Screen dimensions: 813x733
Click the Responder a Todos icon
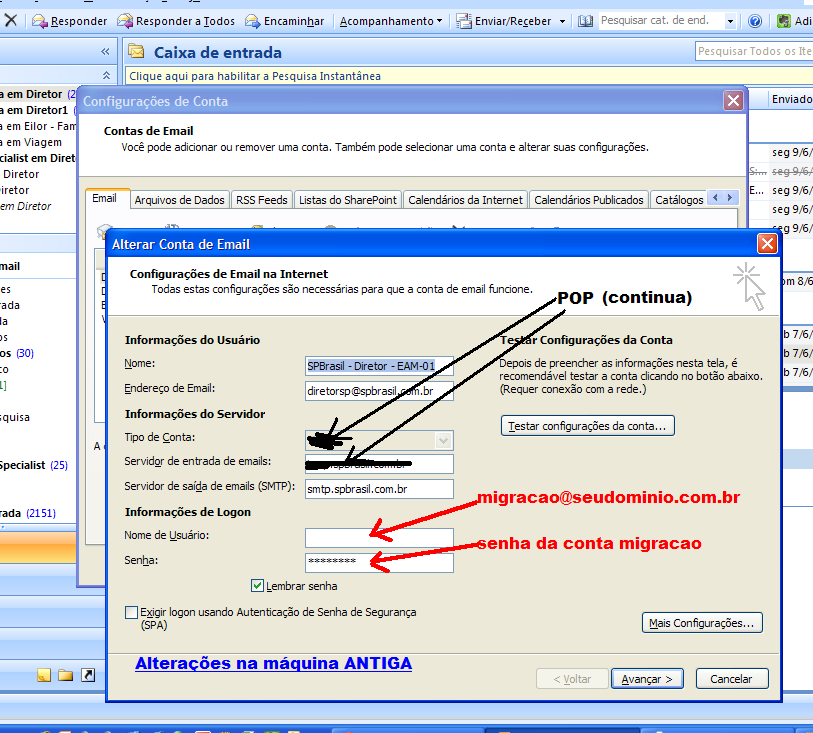click(x=126, y=21)
